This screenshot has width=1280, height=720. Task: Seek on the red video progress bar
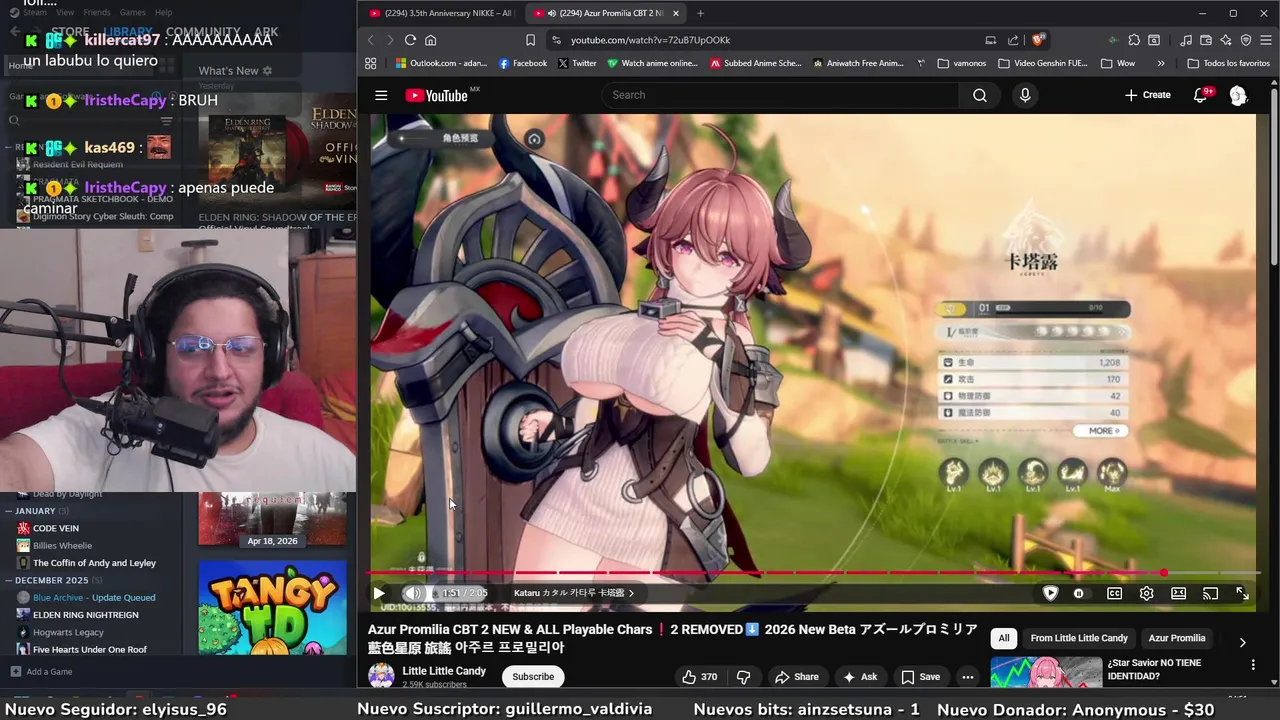click(812, 573)
